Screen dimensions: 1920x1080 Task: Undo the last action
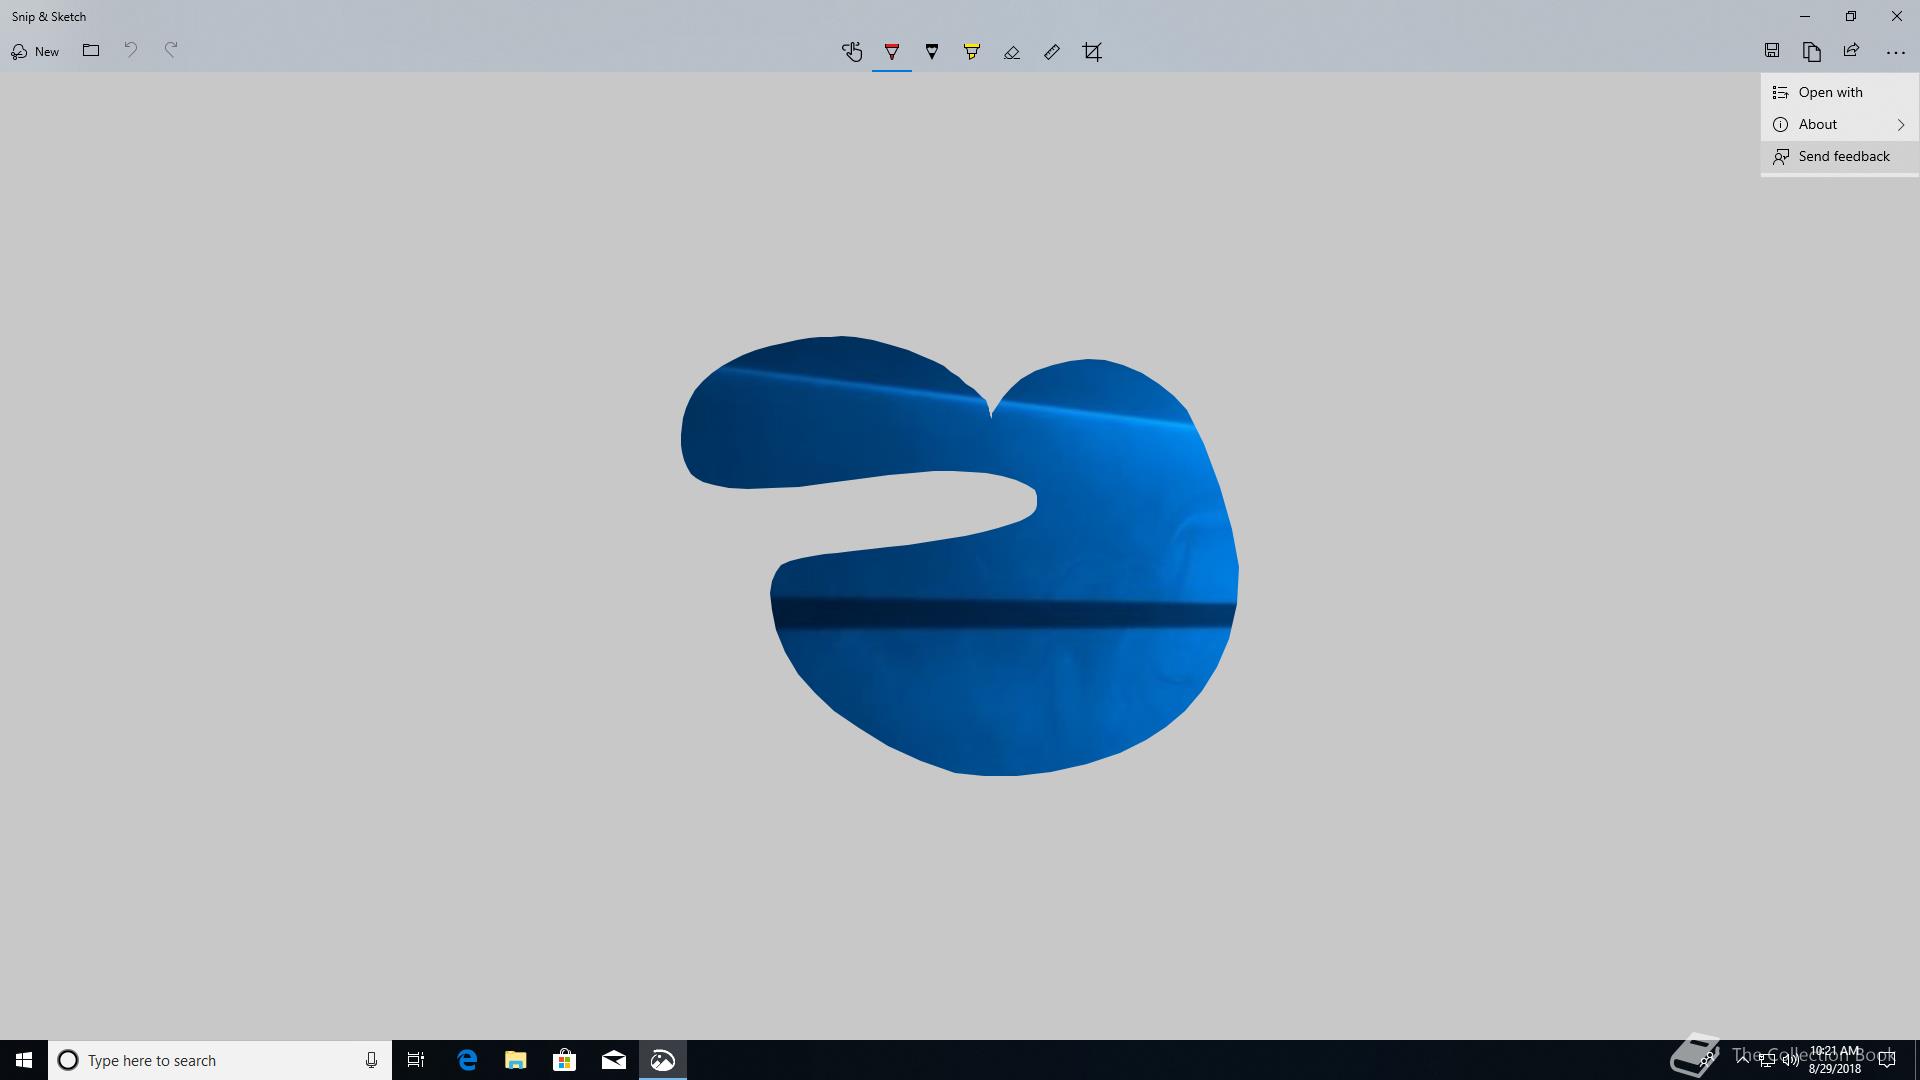130,50
